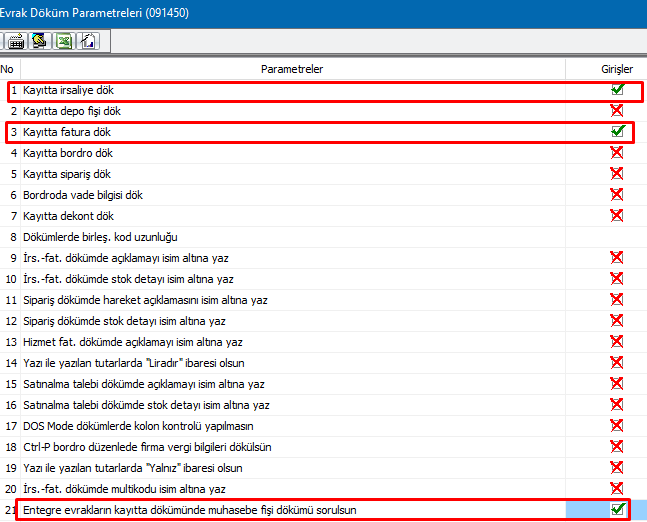Enable the "Liradır" ibaresi olsun checkbox
This screenshot has width=647, height=522.
[617, 363]
